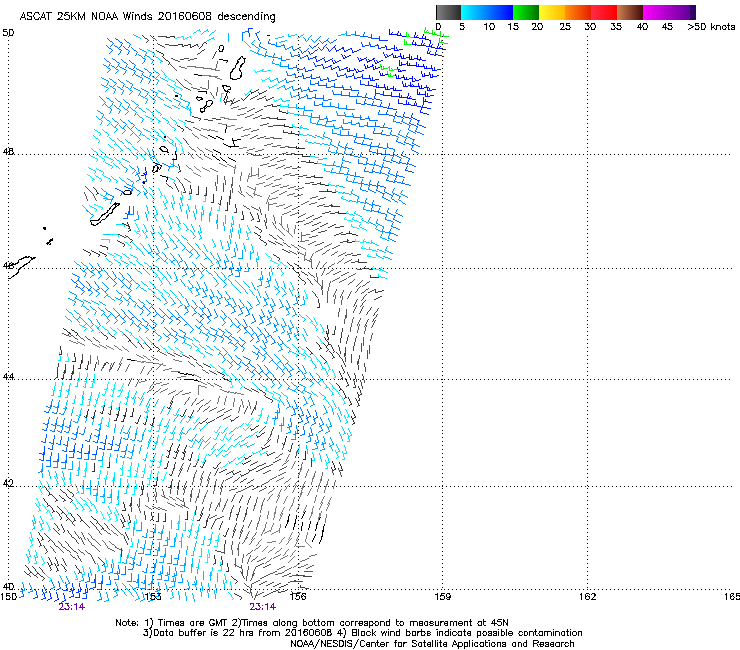Click the latitude label '48'

pos(8,152)
